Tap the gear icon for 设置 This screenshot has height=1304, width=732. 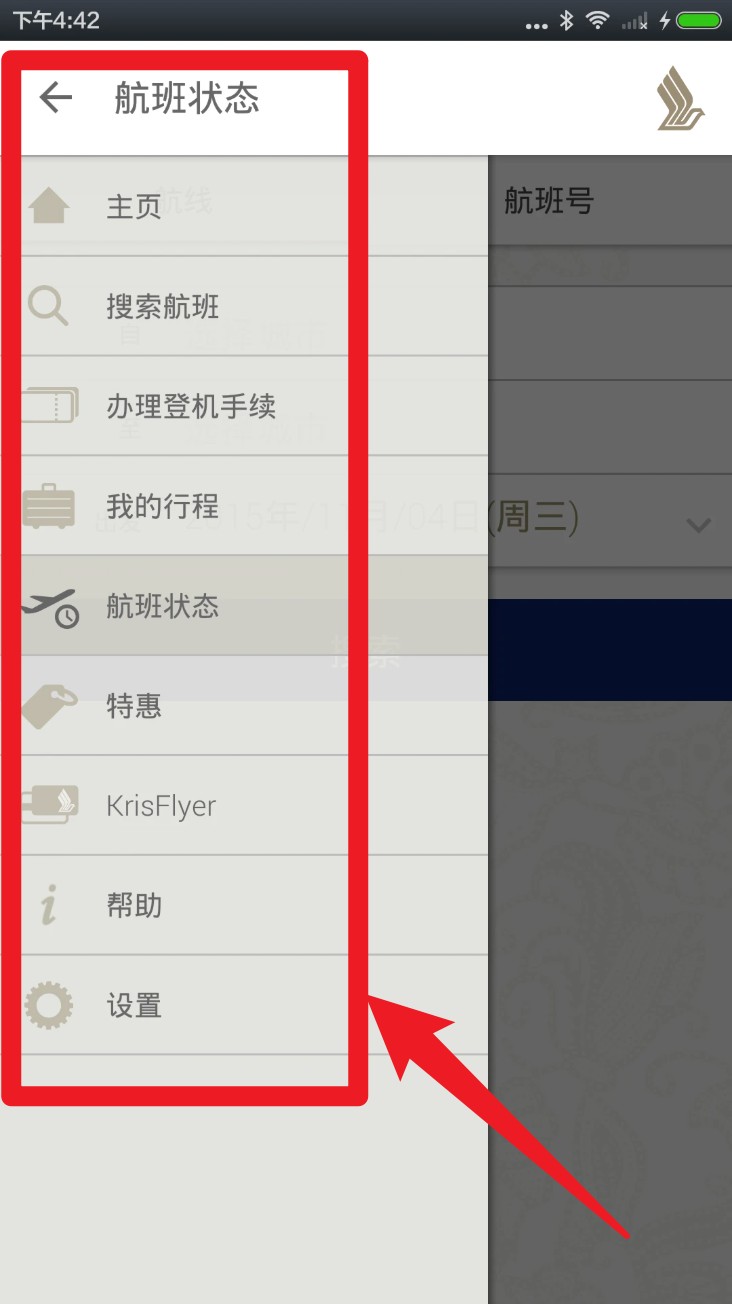(x=48, y=1005)
